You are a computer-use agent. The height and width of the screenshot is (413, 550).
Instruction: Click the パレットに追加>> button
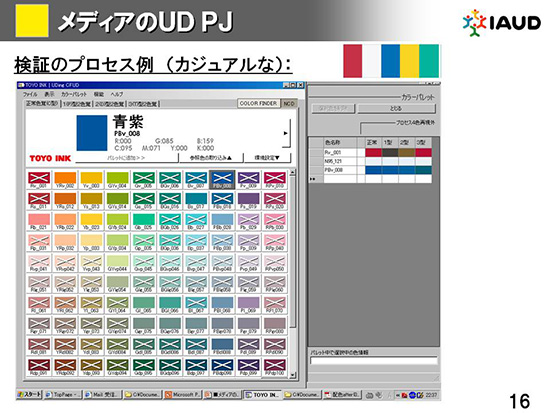click(x=126, y=158)
